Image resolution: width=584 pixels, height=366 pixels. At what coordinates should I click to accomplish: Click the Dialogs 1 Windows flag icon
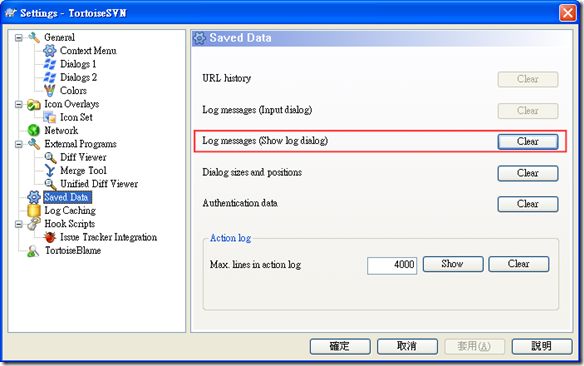(50, 64)
